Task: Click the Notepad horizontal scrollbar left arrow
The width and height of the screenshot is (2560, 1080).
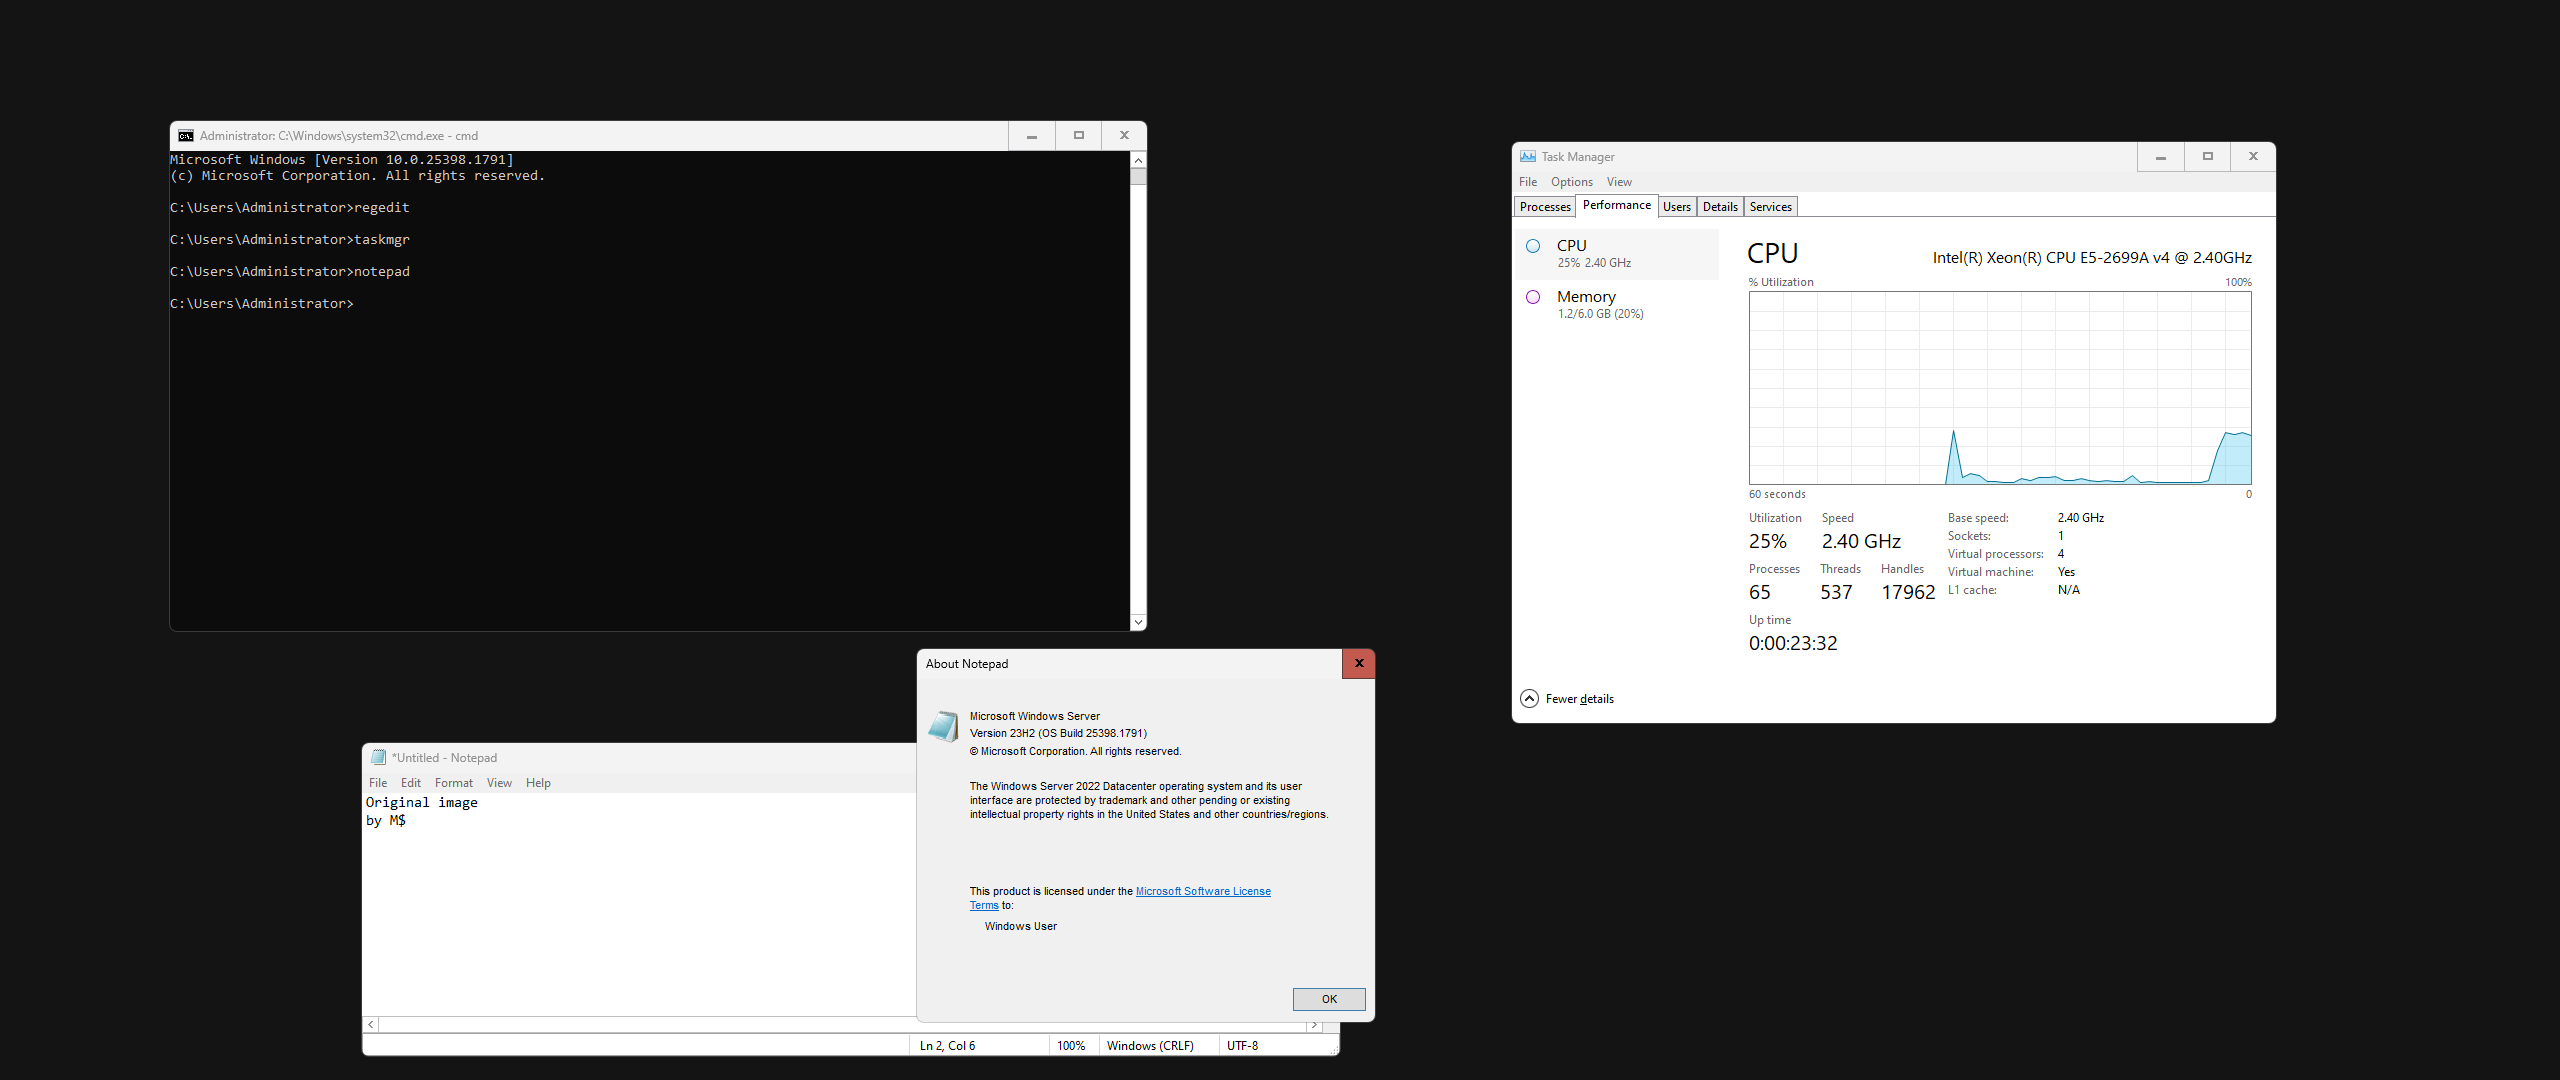Action: coord(371,1025)
